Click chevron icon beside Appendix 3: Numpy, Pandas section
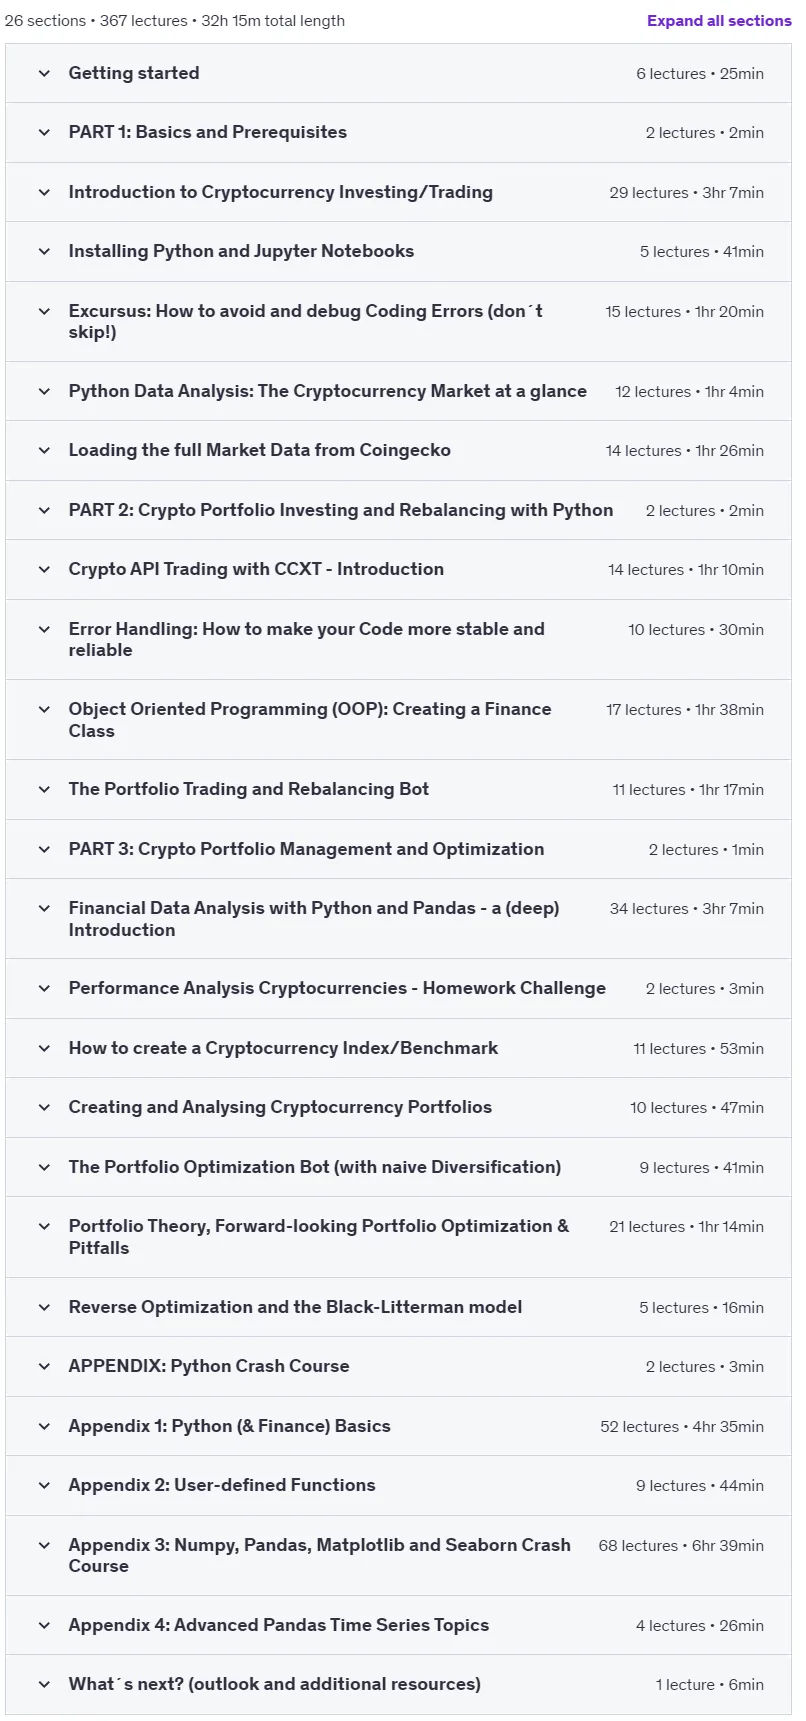Viewport: 806px width, 1721px height. tap(44, 1545)
